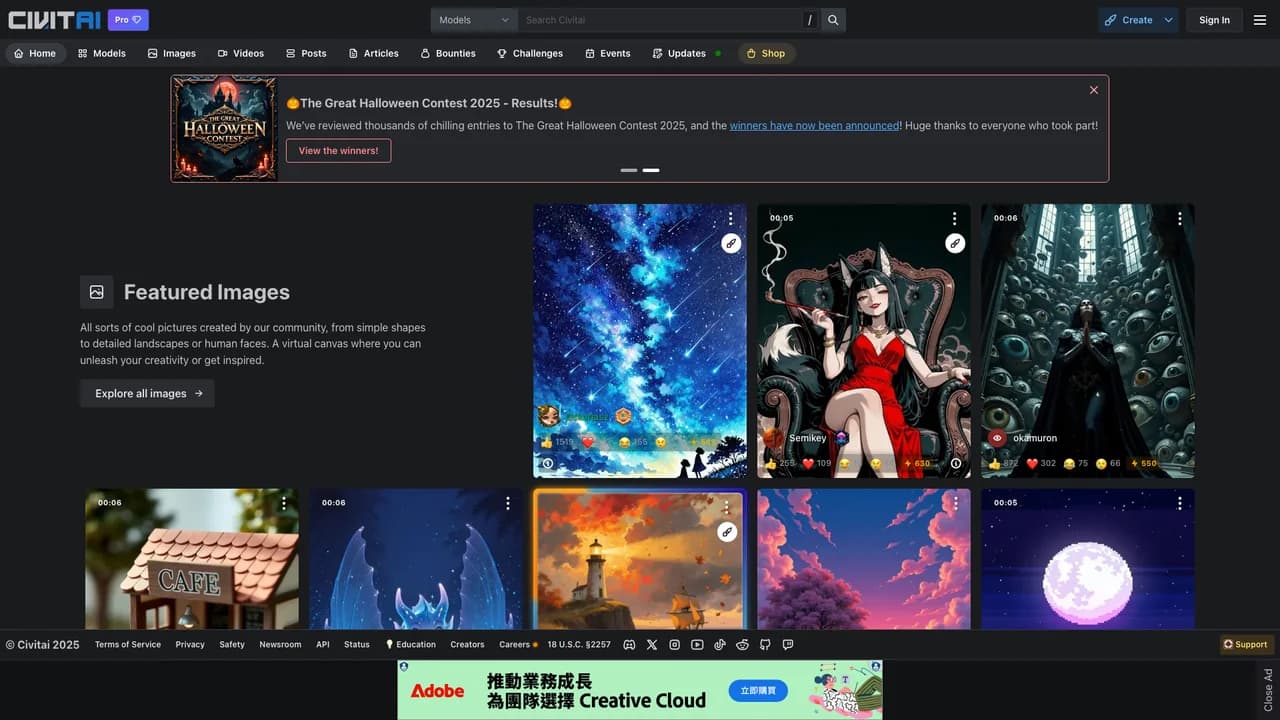
Task: Go to the Models tab
Action: tap(102, 53)
